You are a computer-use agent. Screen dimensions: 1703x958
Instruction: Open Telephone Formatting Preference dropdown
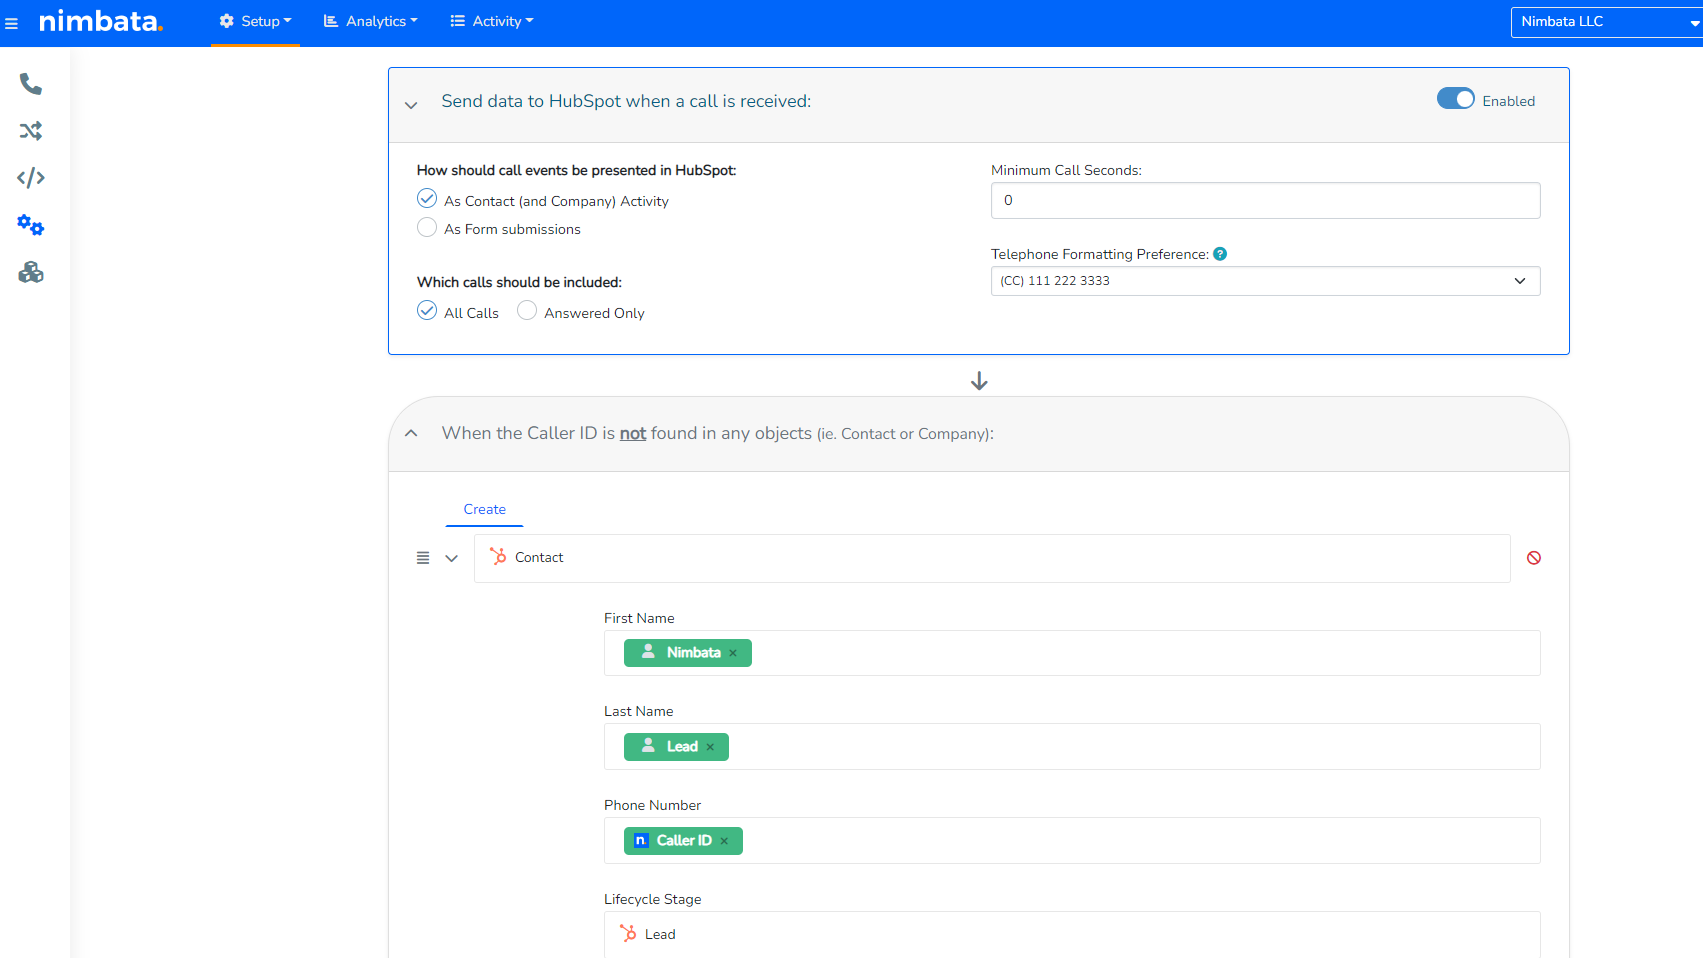1265,281
